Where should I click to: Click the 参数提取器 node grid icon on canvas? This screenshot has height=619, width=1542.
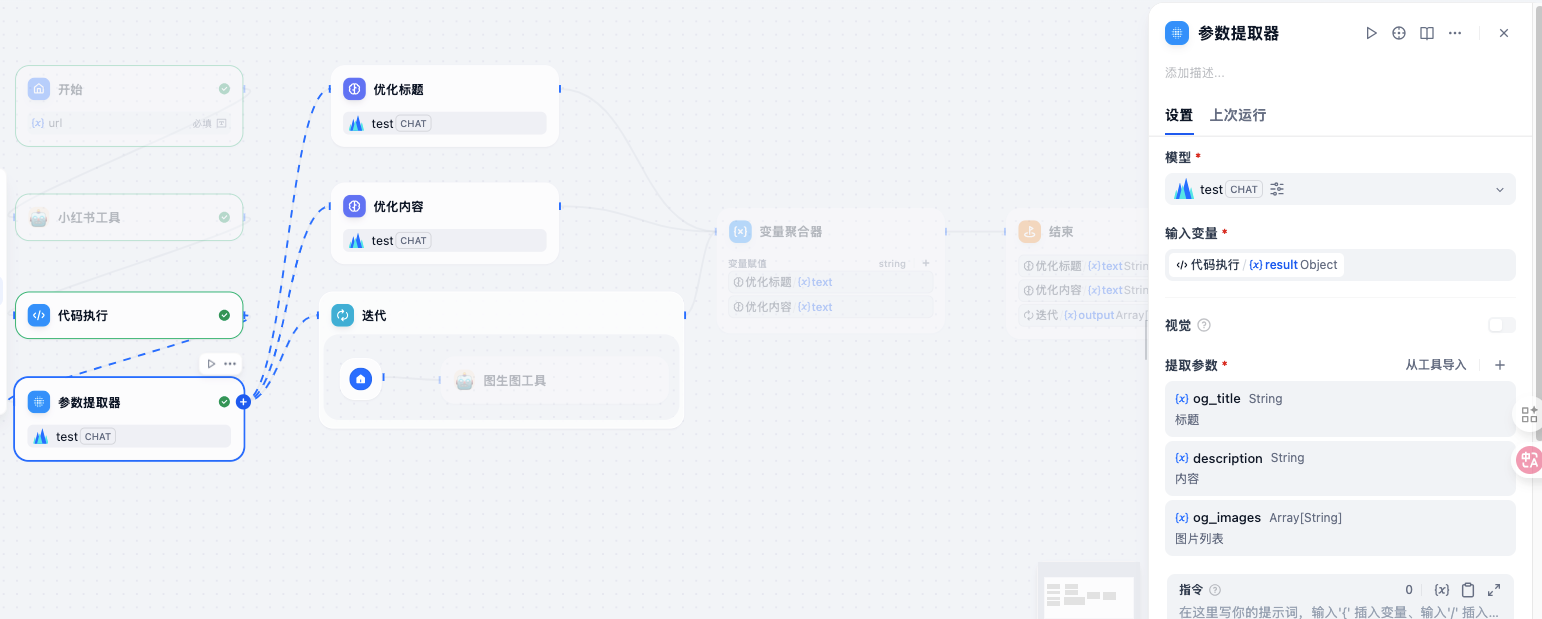[39, 402]
